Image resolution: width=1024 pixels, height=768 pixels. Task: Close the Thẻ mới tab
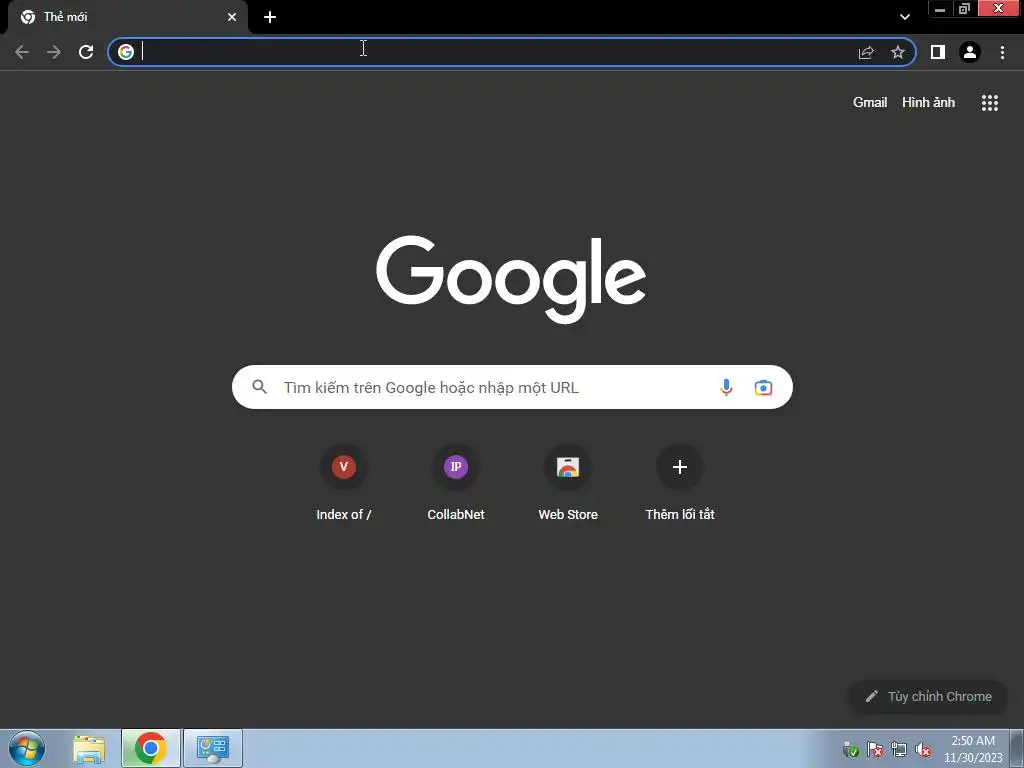232,17
